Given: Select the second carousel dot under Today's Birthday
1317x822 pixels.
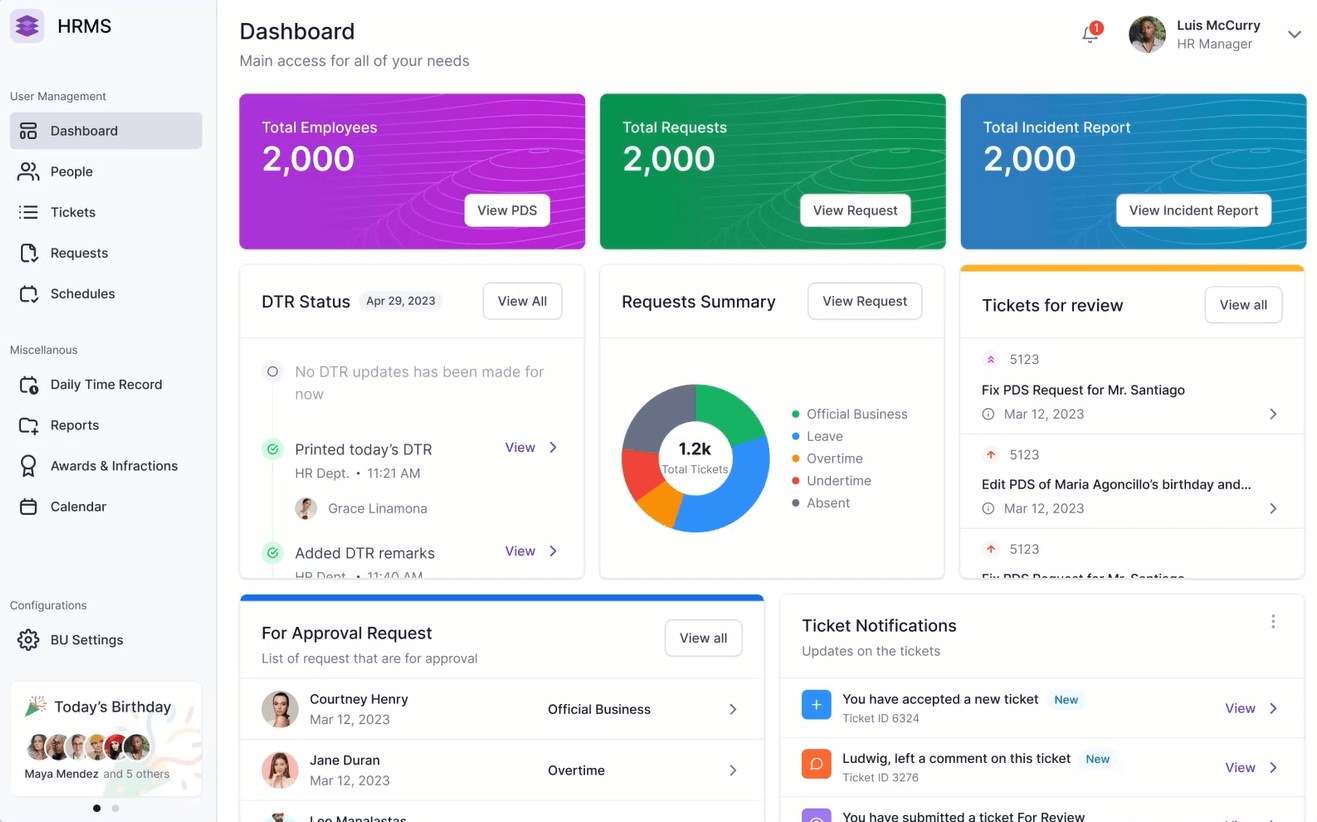Looking at the screenshot, I should (x=116, y=808).
